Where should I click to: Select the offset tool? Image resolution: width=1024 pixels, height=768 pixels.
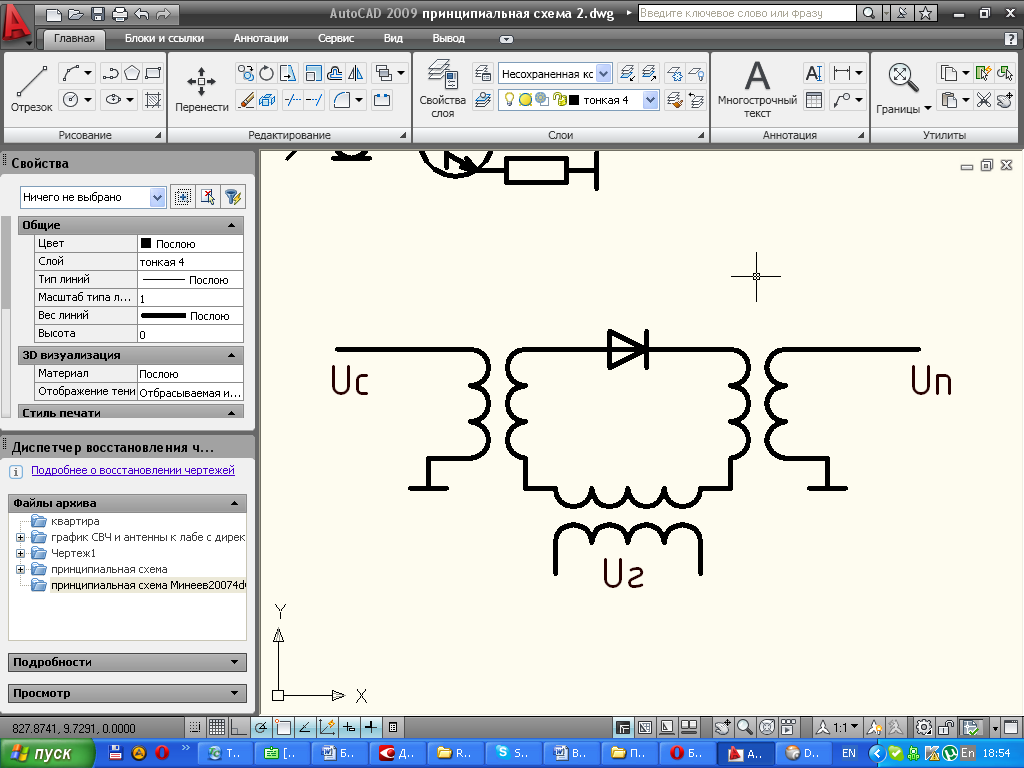pos(334,73)
